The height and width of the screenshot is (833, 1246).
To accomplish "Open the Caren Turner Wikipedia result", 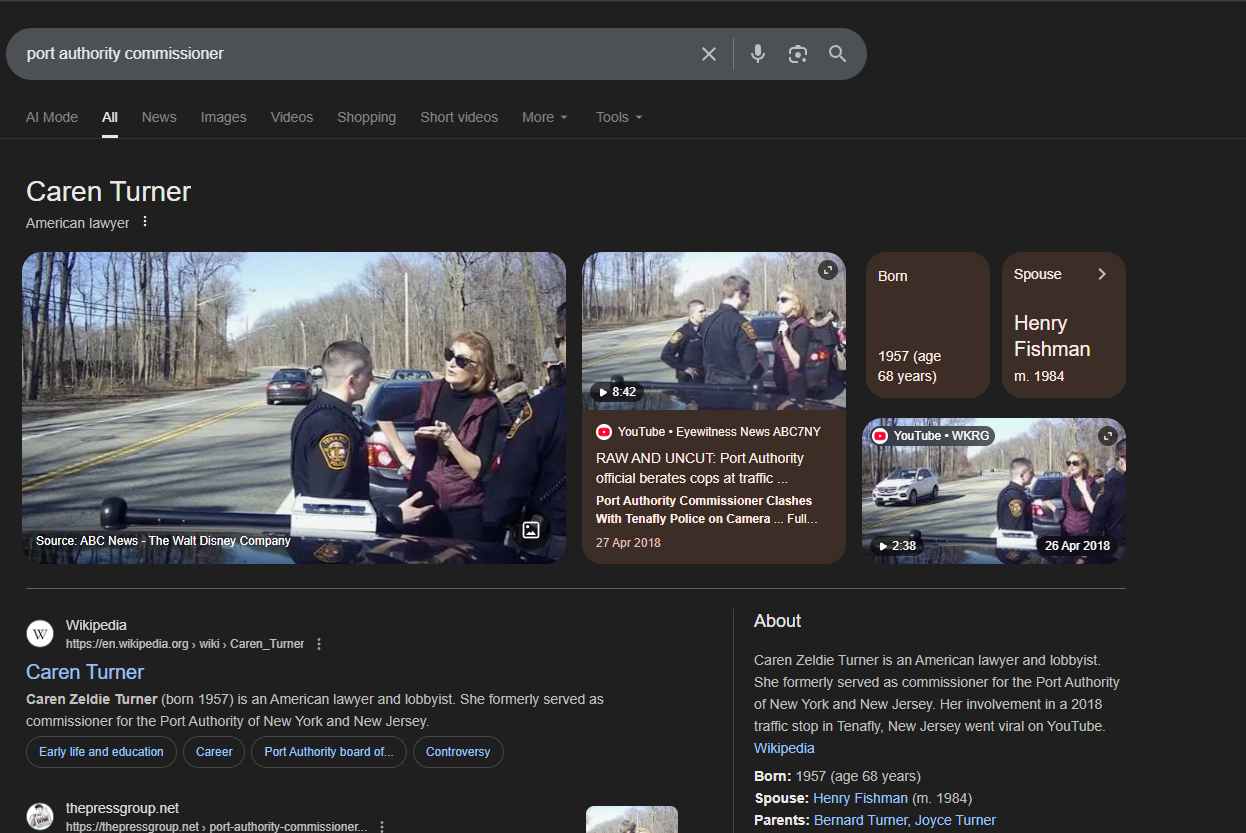I will click(x=85, y=672).
